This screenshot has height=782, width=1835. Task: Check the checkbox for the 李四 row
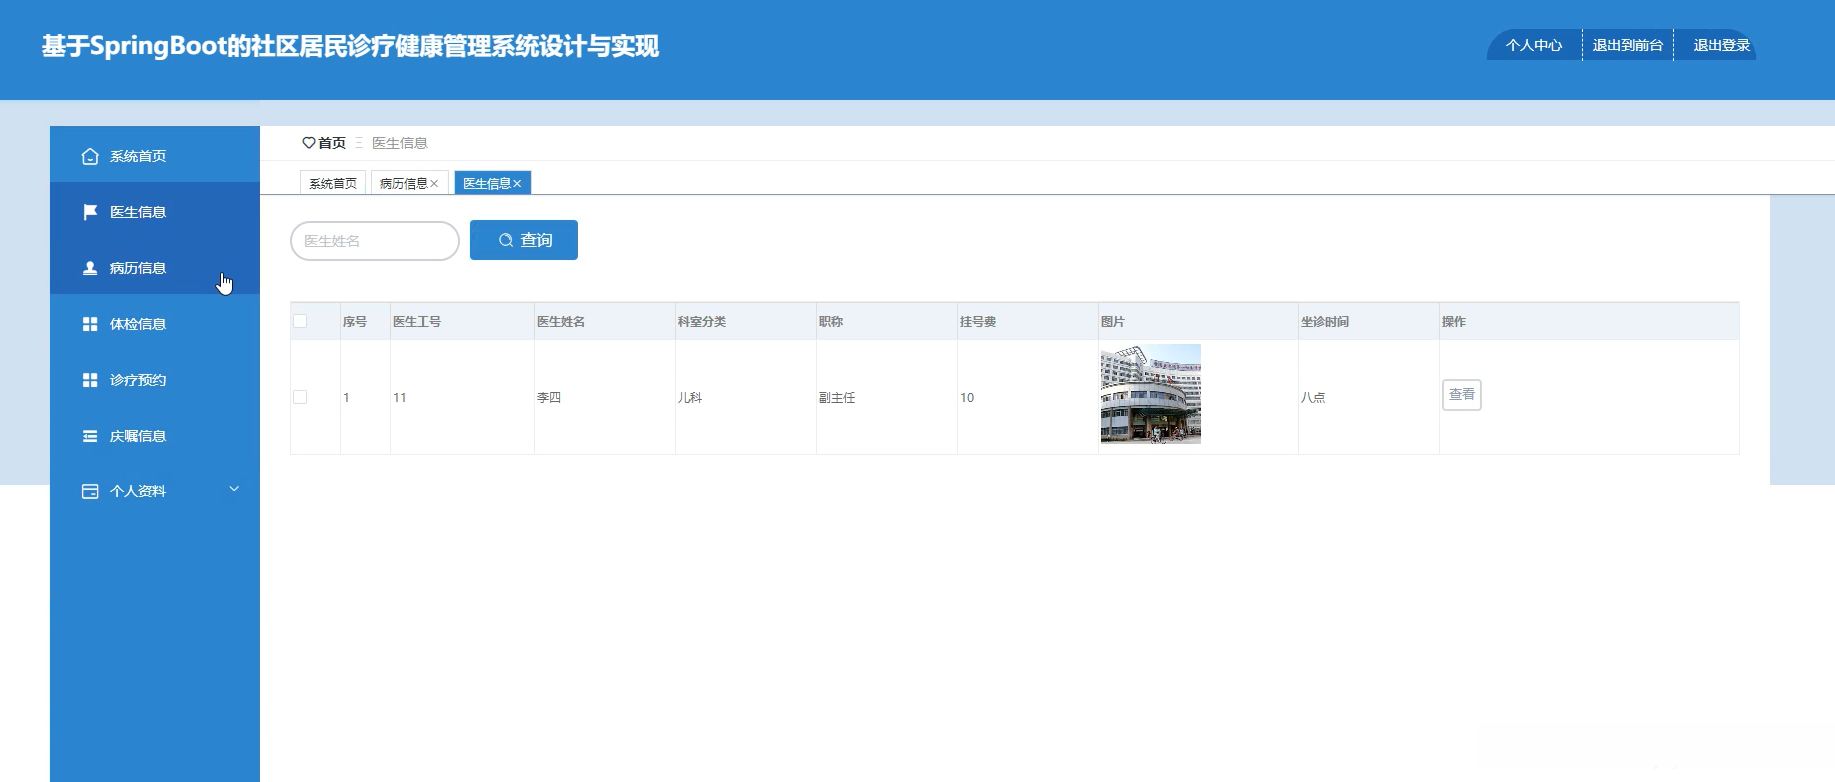300,397
